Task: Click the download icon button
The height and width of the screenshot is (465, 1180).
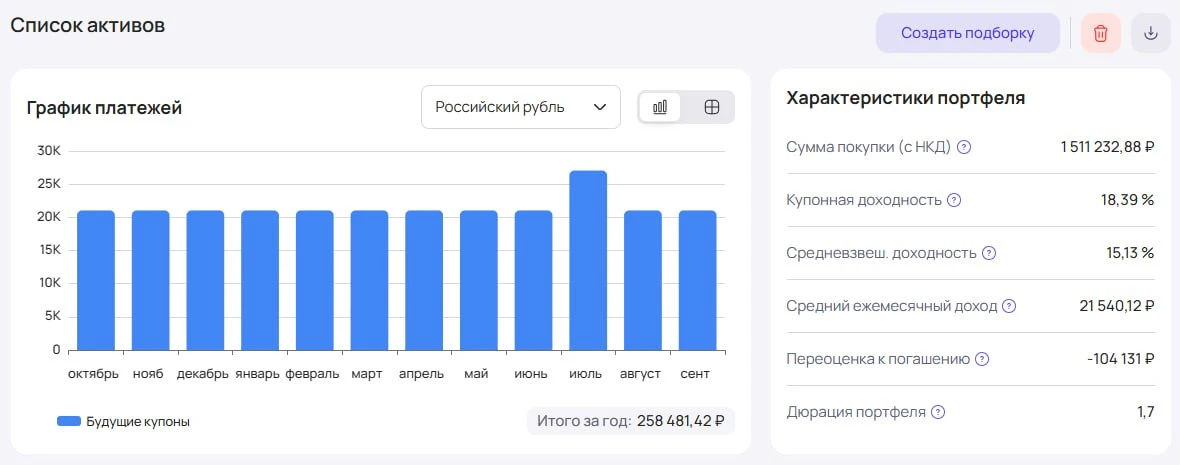Action: click(1150, 33)
